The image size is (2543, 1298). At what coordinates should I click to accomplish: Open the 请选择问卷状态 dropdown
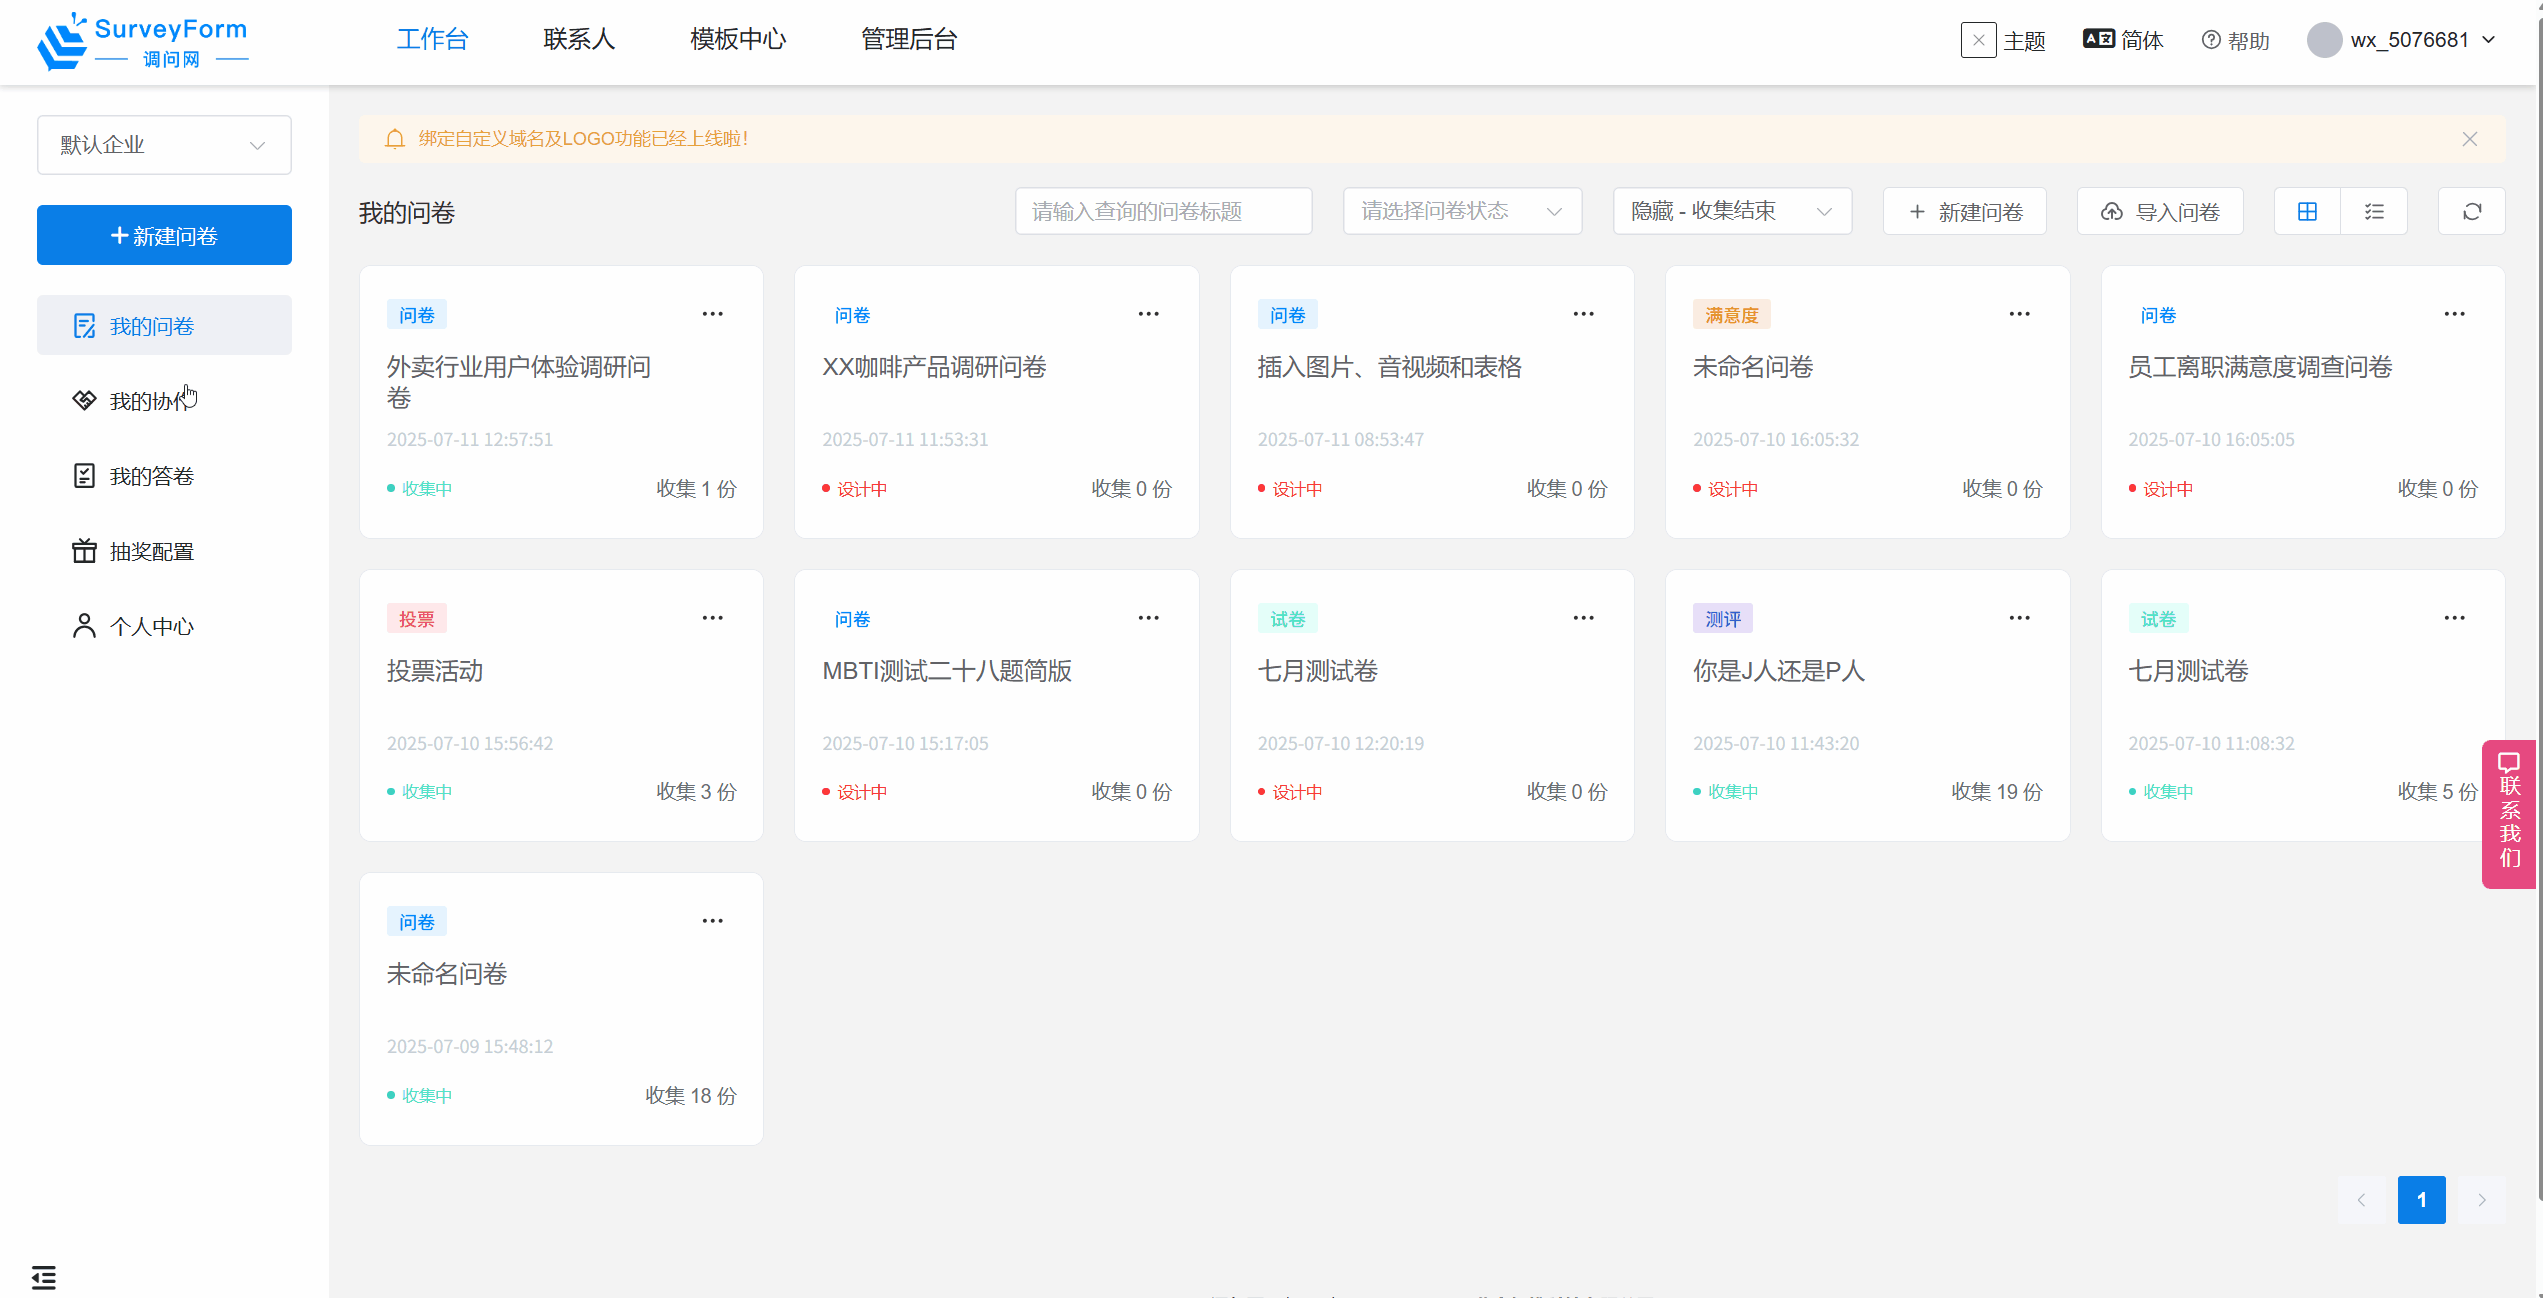[1461, 211]
